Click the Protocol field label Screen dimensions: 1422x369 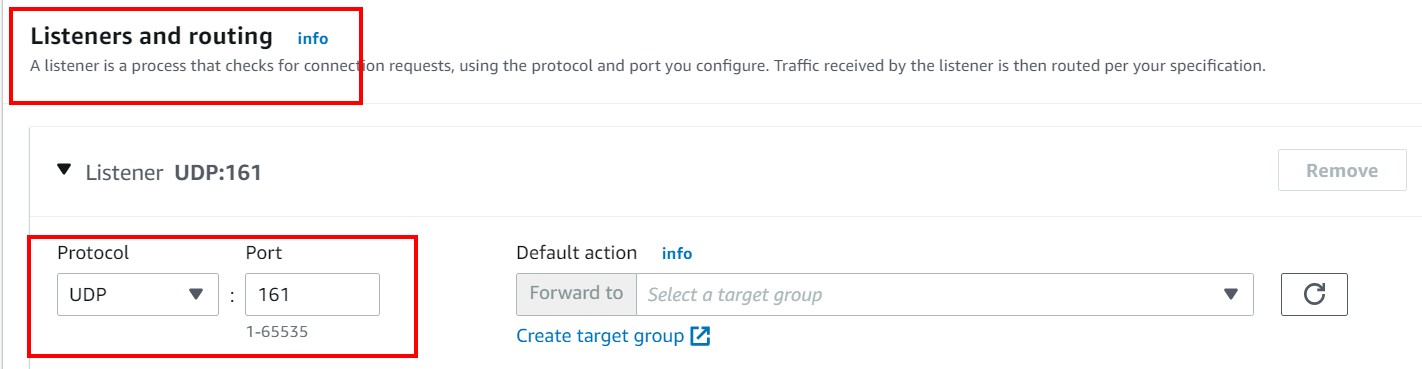tap(93, 253)
